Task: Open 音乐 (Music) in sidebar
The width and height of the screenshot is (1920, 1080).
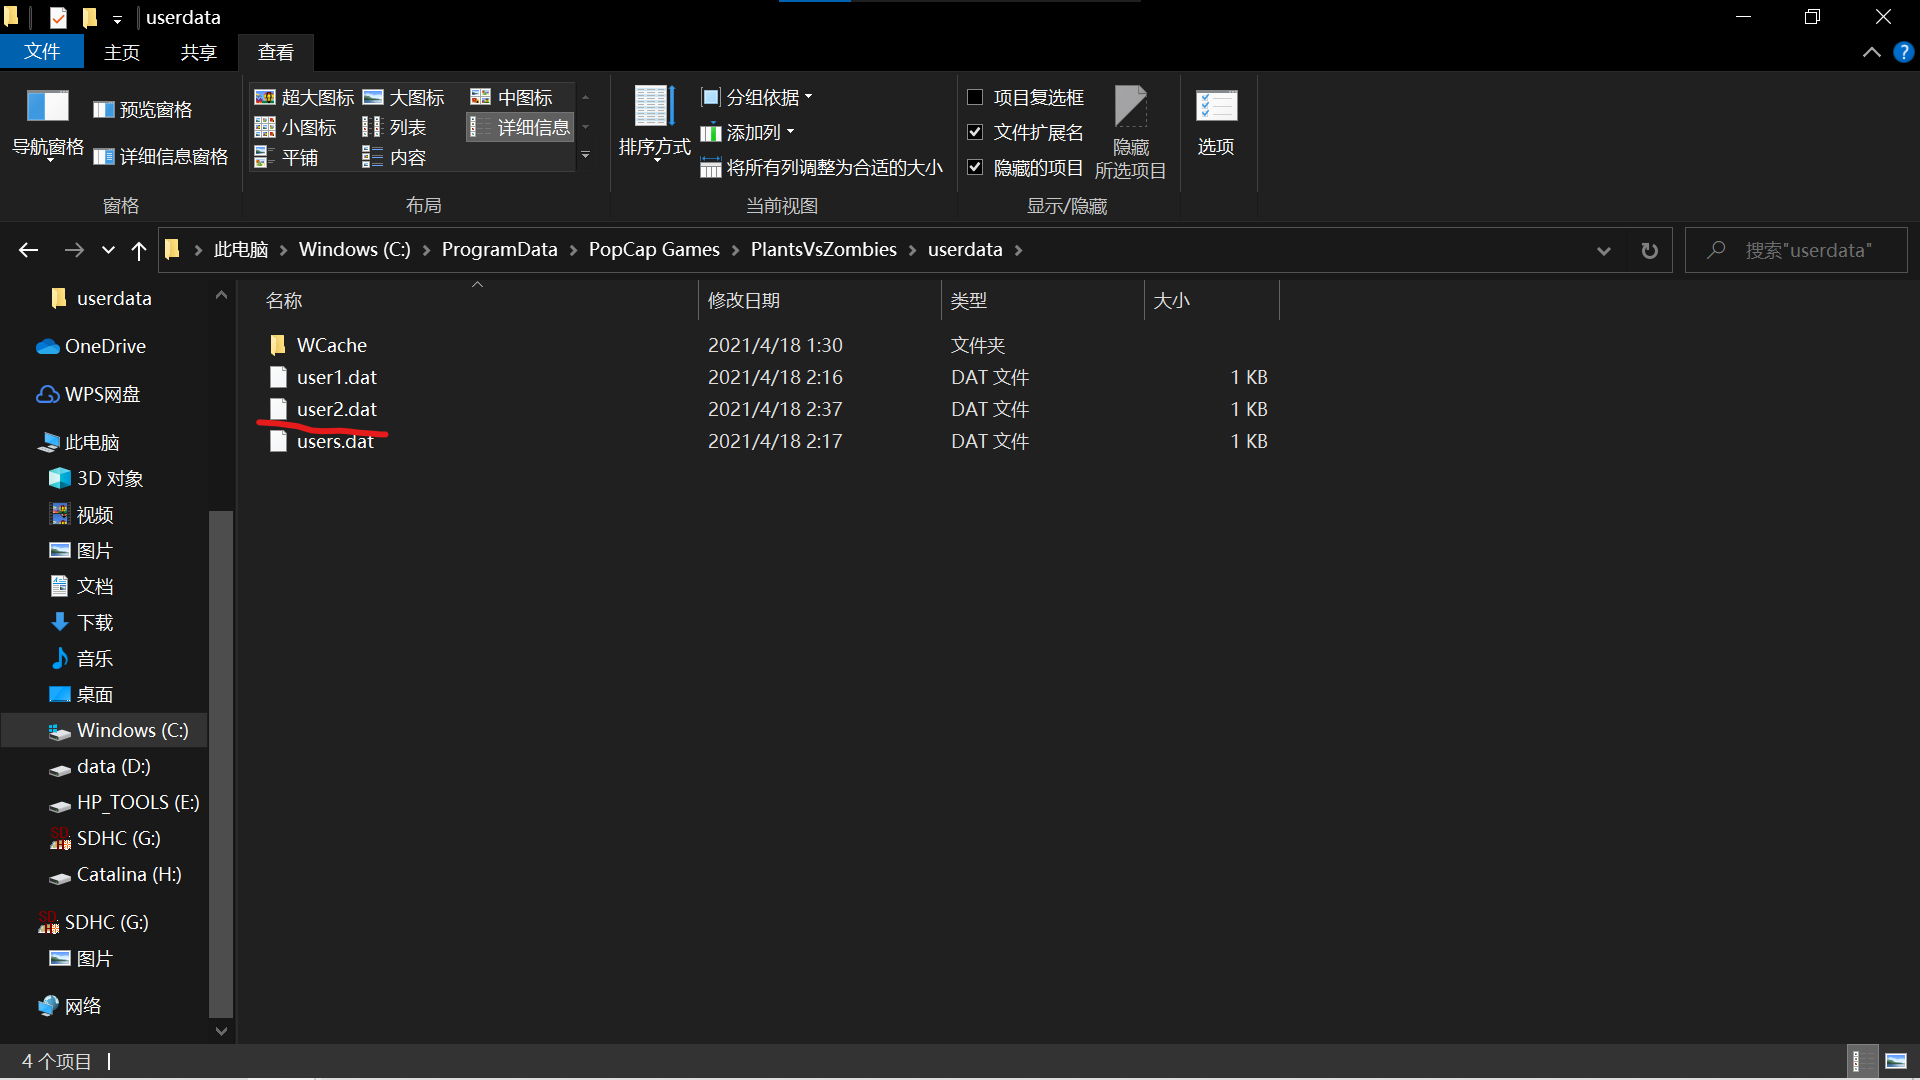Action: tap(94, 658)
